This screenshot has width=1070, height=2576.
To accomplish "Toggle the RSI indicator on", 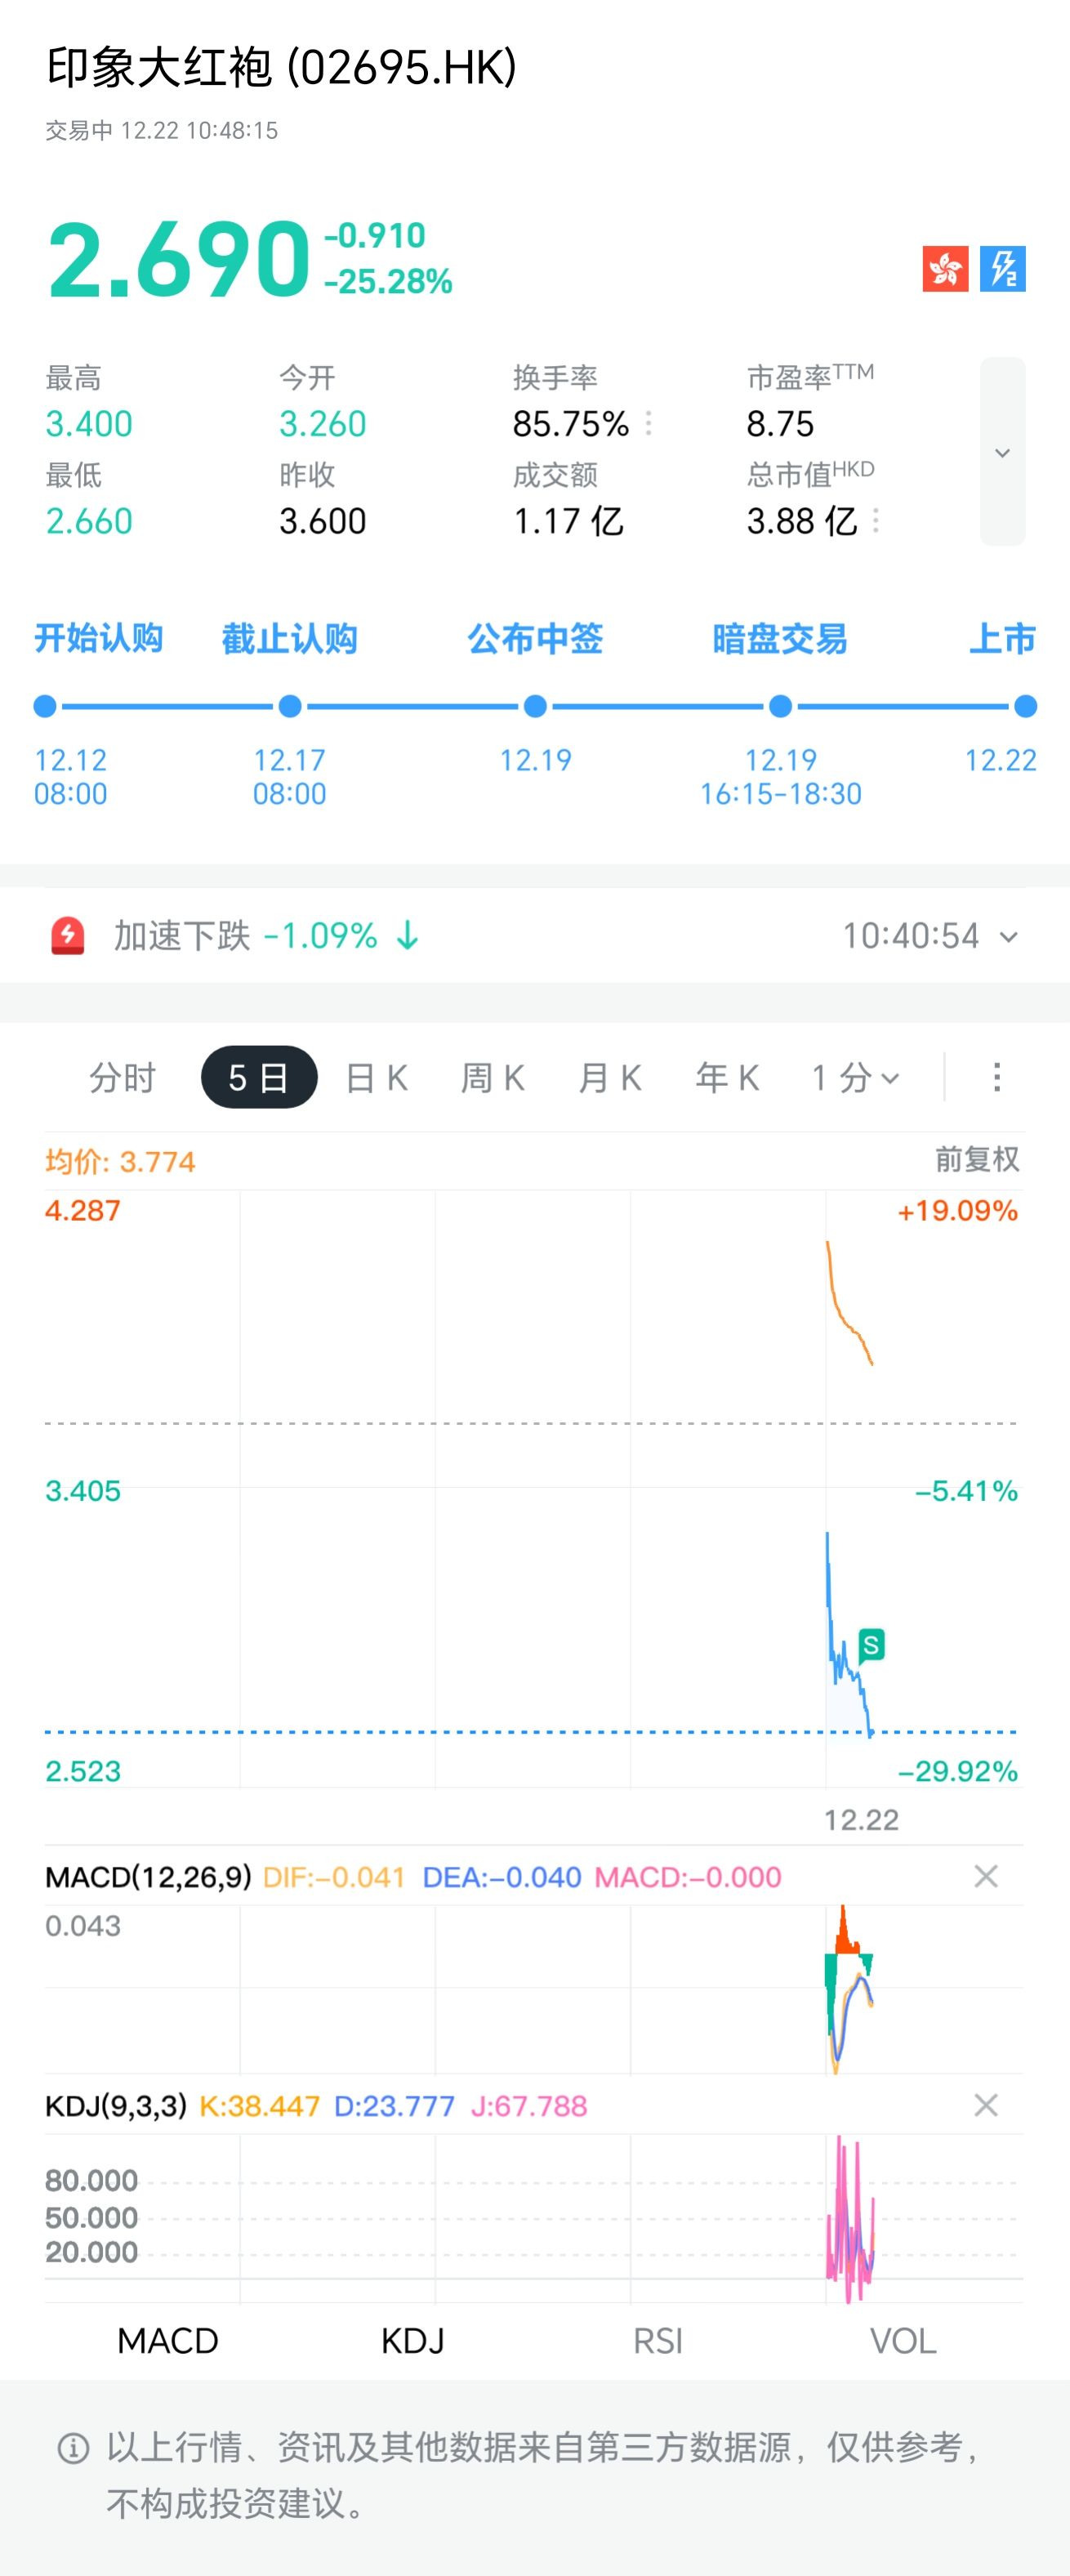I will click(x=658, y=2341).
